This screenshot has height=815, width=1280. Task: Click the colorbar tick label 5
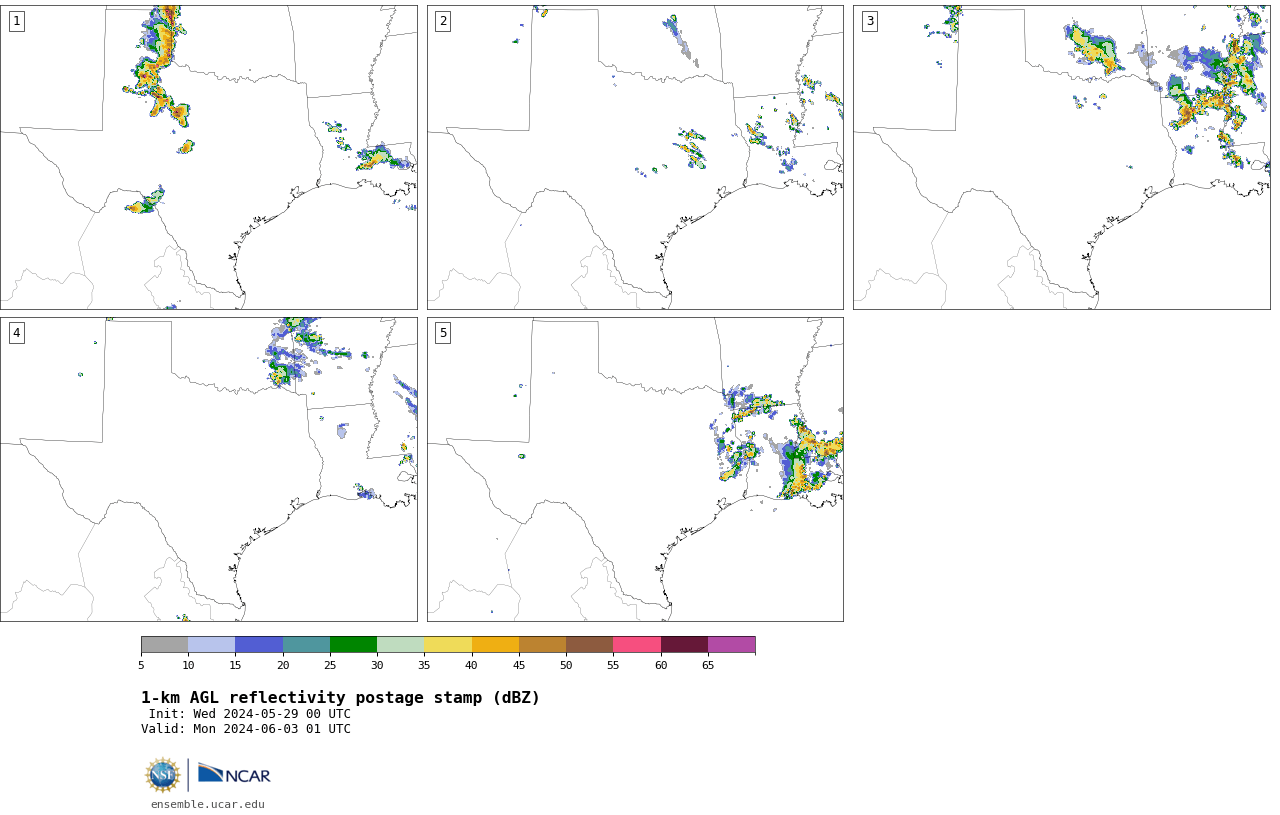(x=141, y=666)
